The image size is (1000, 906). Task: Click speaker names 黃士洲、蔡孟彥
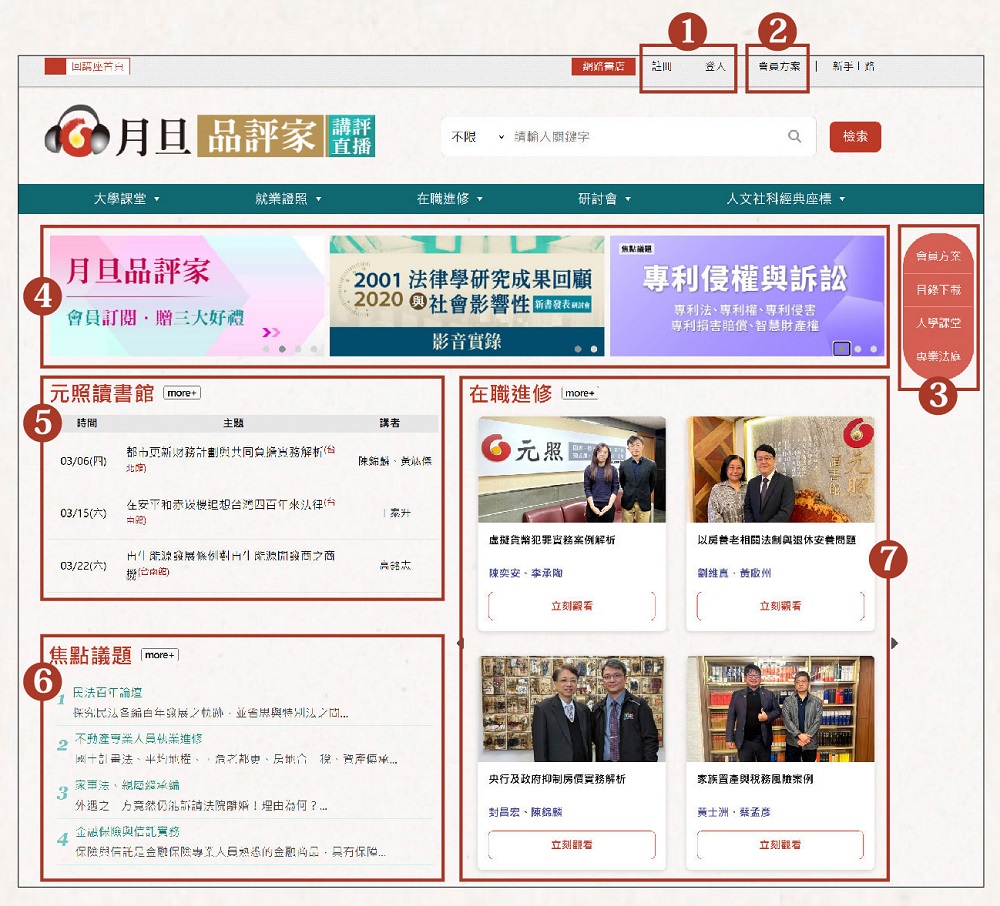click(734, 812)
